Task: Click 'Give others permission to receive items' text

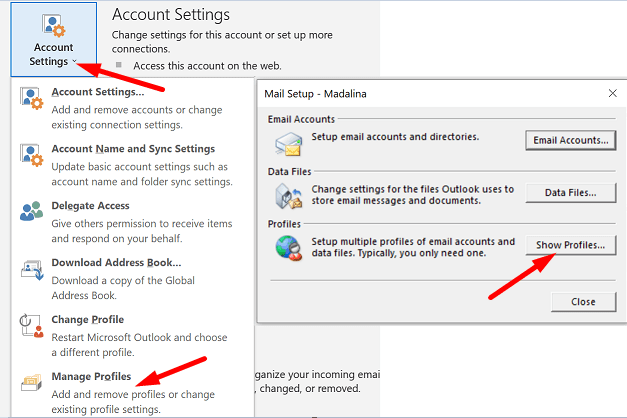Action: (142, 223)
